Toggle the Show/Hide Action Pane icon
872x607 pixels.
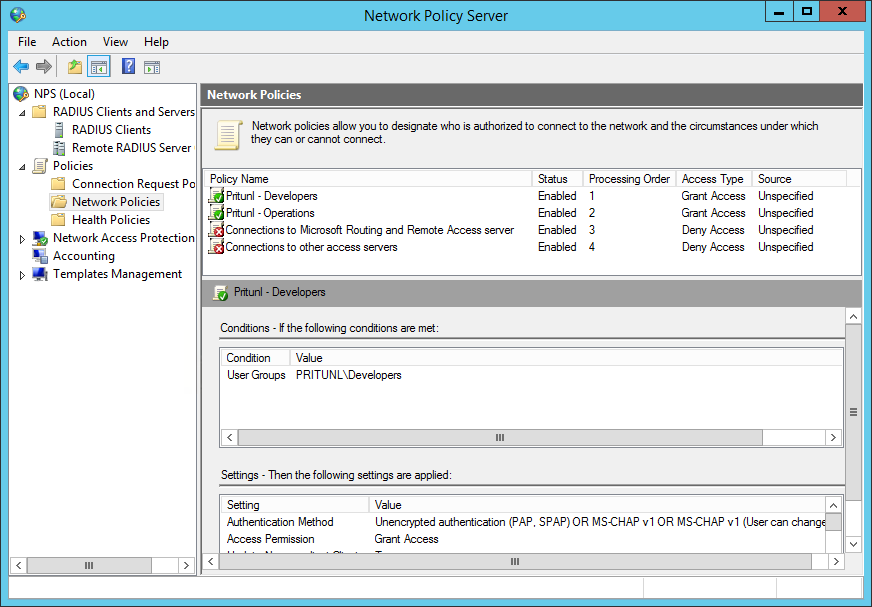152,67
